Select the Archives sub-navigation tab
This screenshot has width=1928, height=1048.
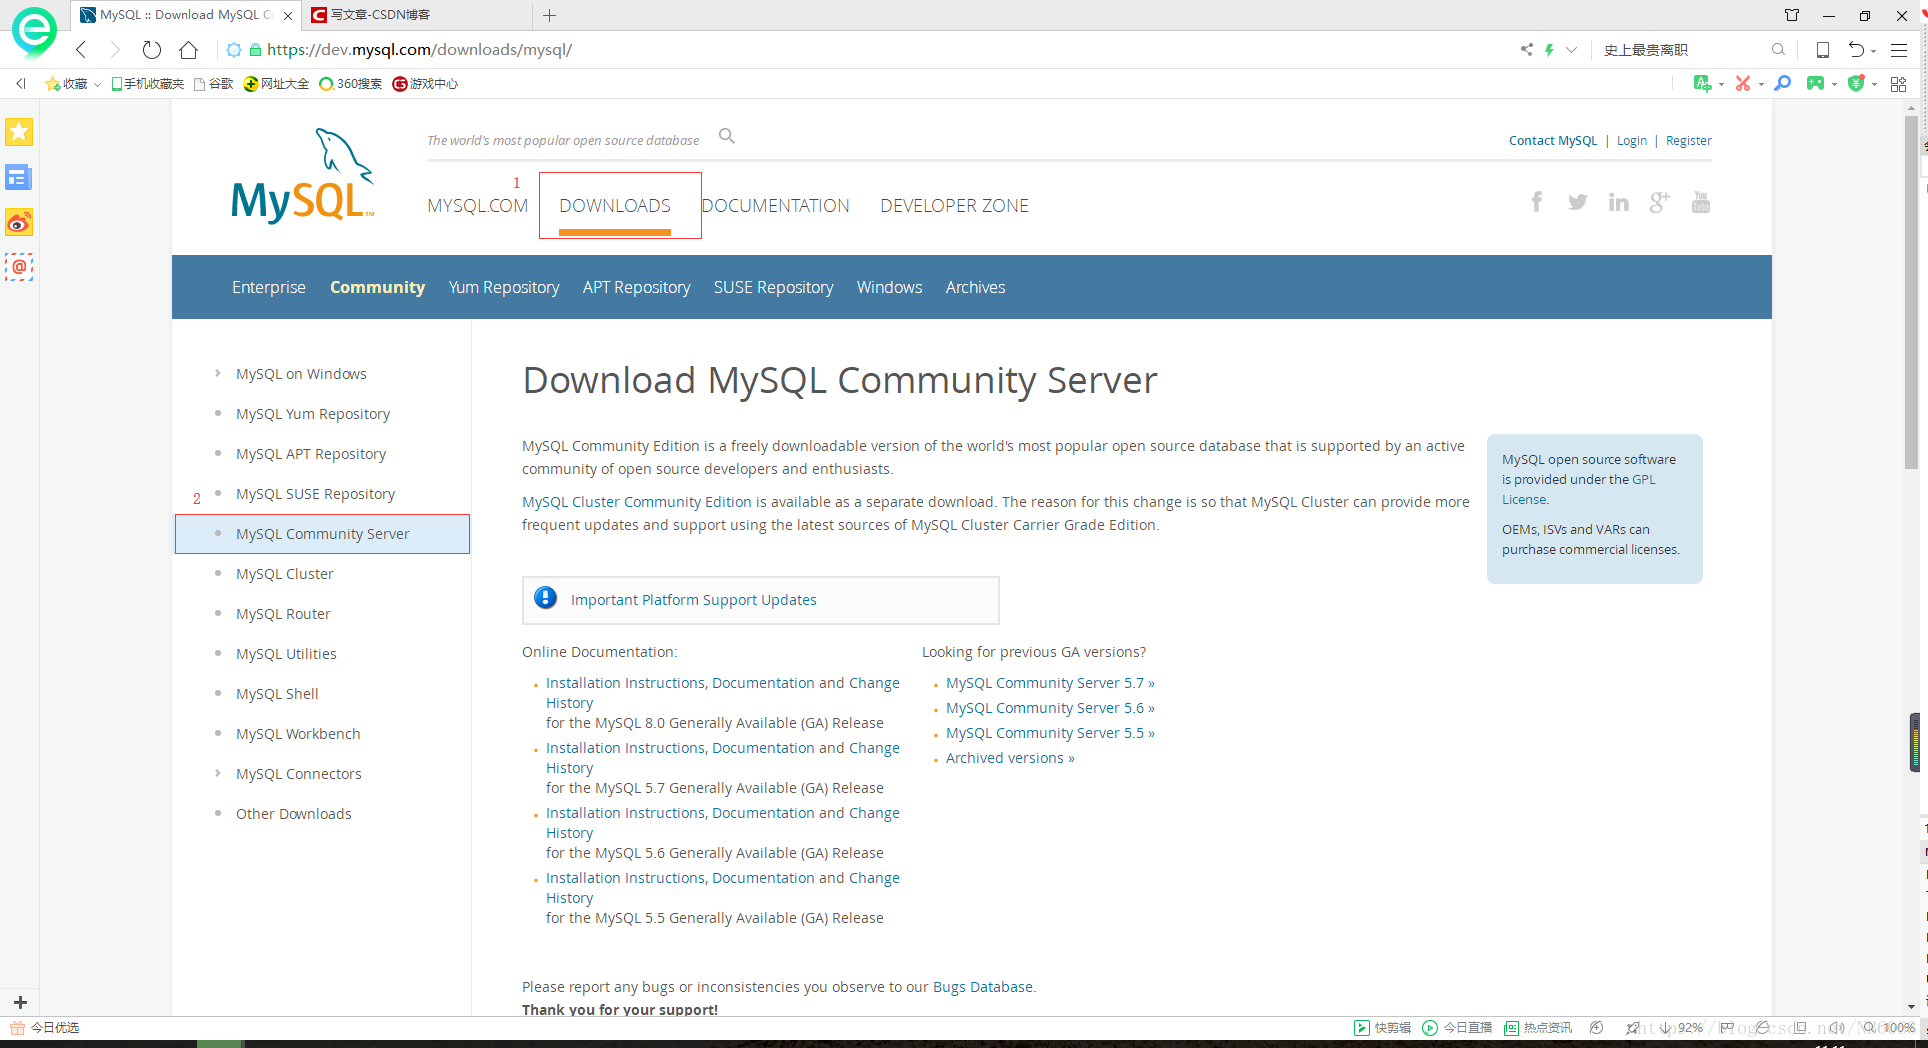tap(975, 287)
